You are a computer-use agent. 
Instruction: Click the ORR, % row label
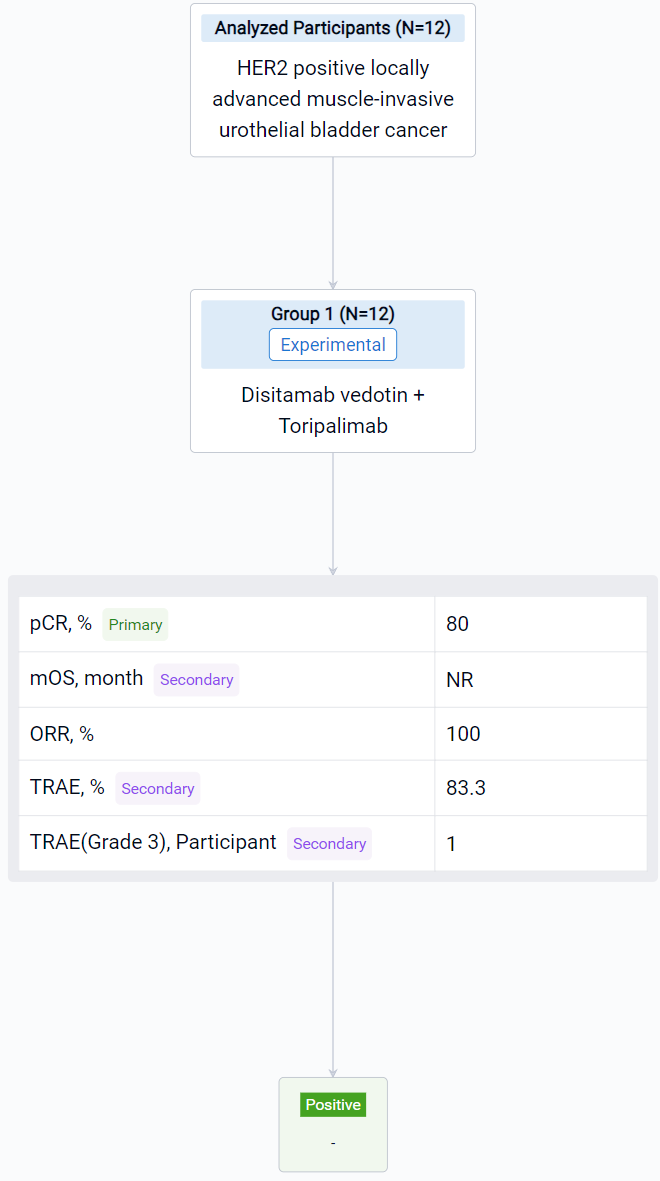62,734
